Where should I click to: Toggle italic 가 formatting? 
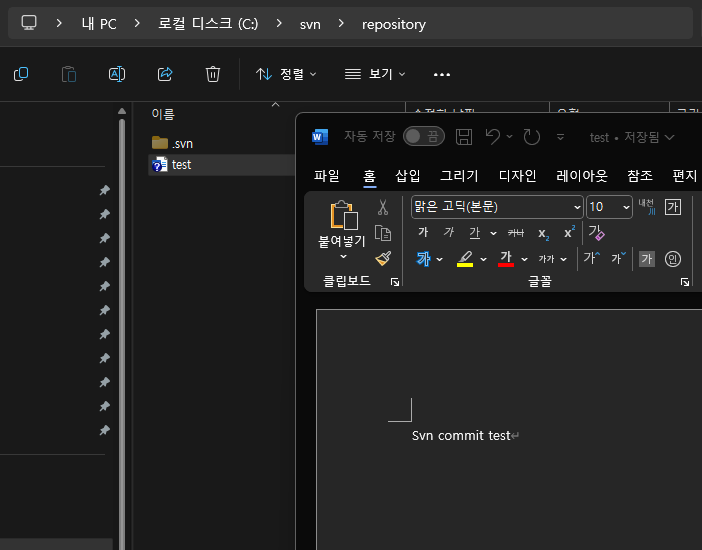coord(449,232)
